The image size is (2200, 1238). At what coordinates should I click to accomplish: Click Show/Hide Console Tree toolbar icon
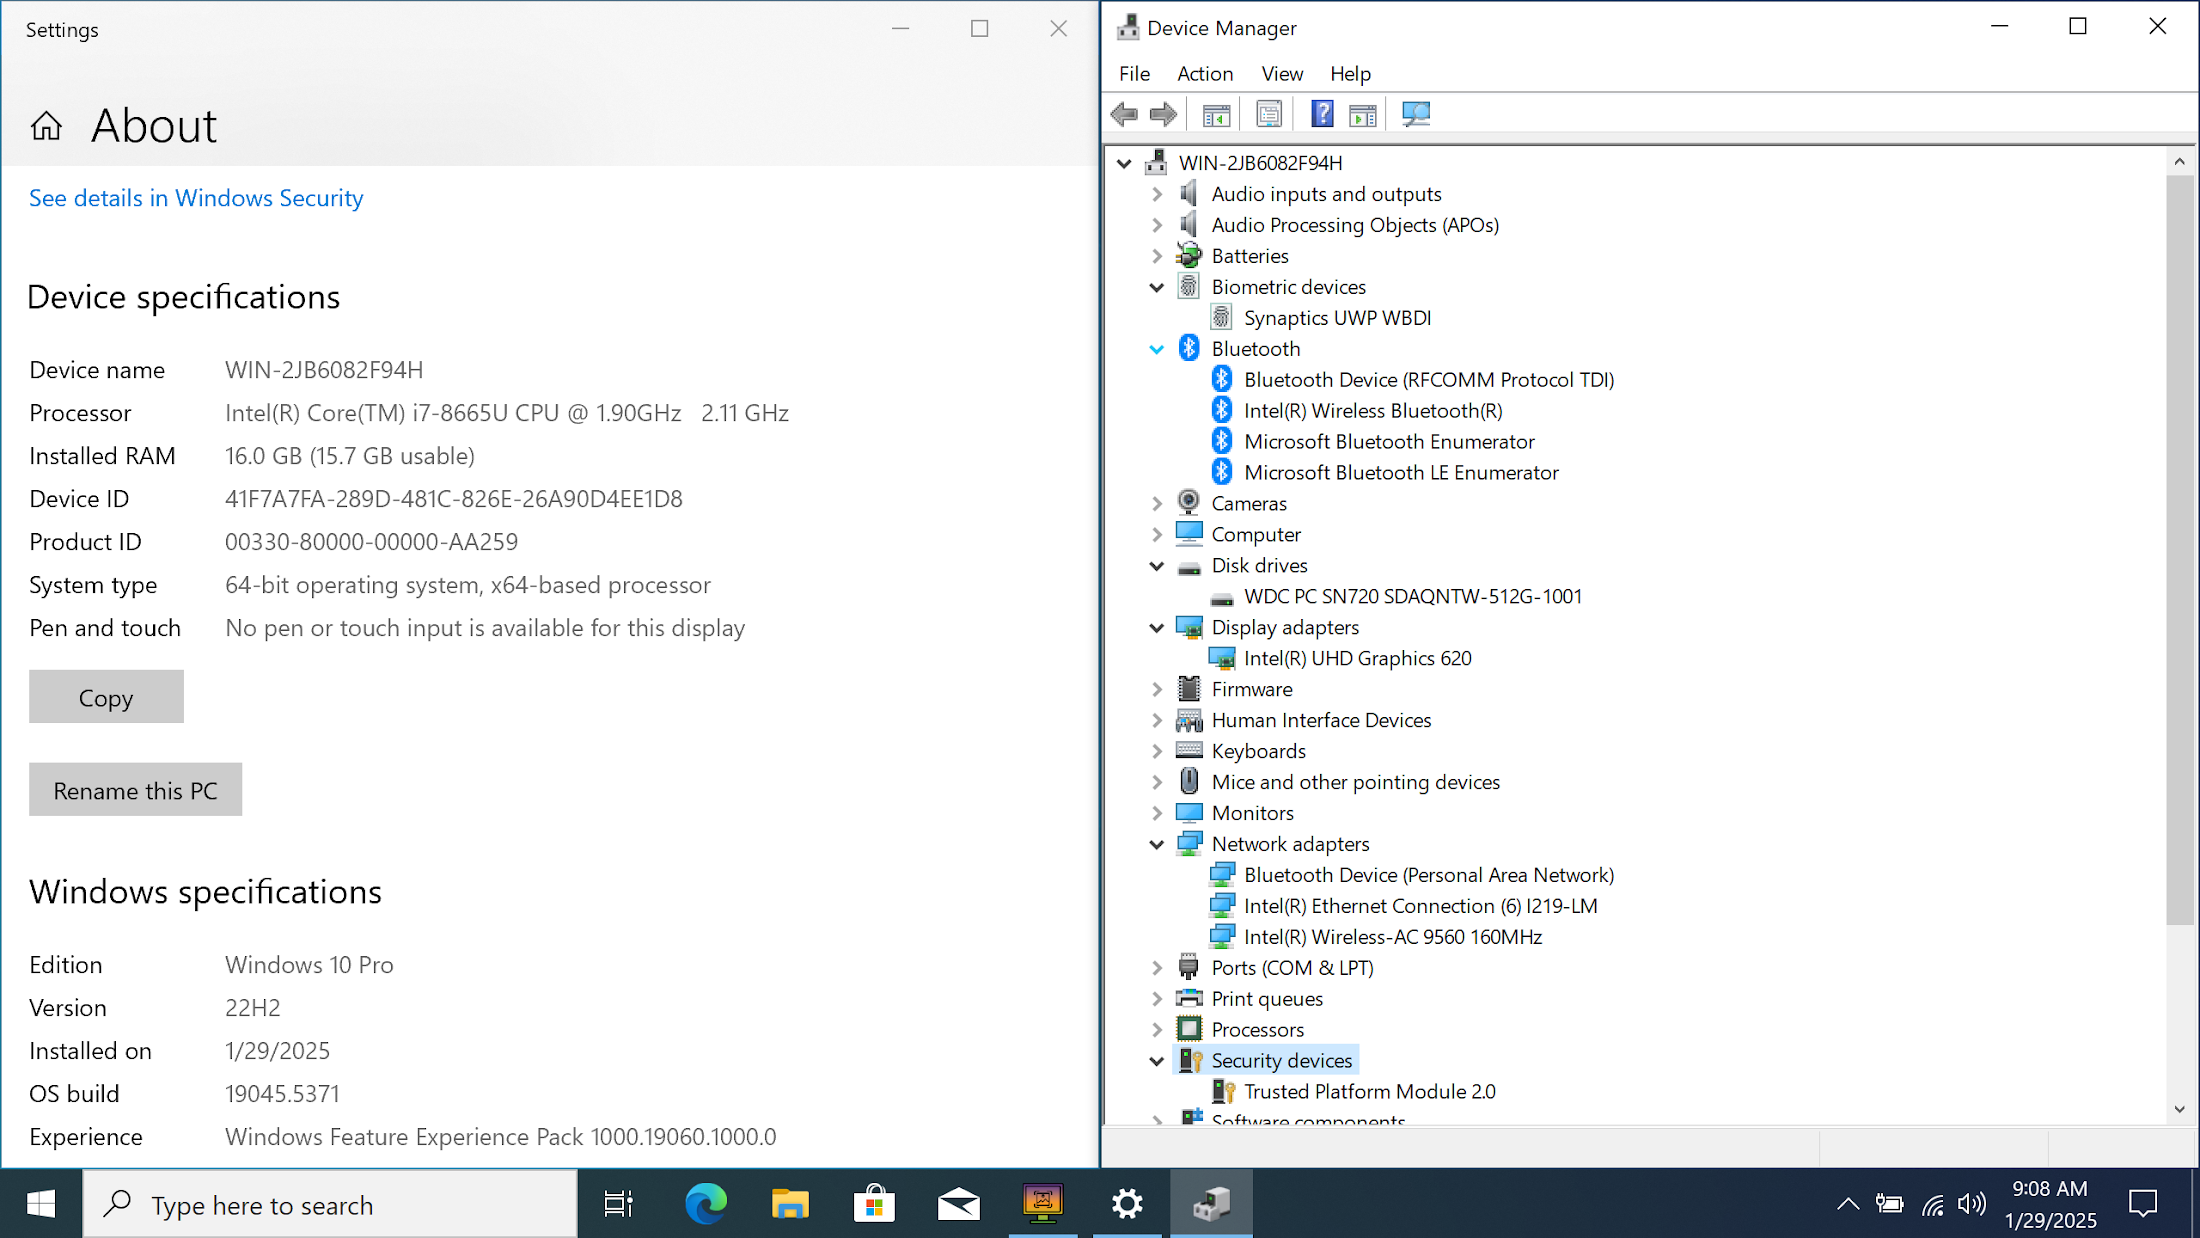tap(1216, 115)
